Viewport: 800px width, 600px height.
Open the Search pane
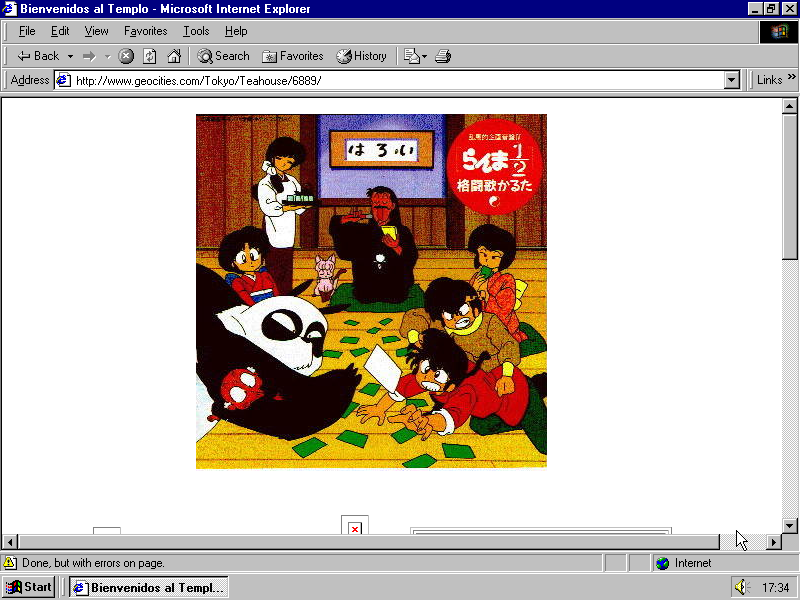[x=223, y=56]
